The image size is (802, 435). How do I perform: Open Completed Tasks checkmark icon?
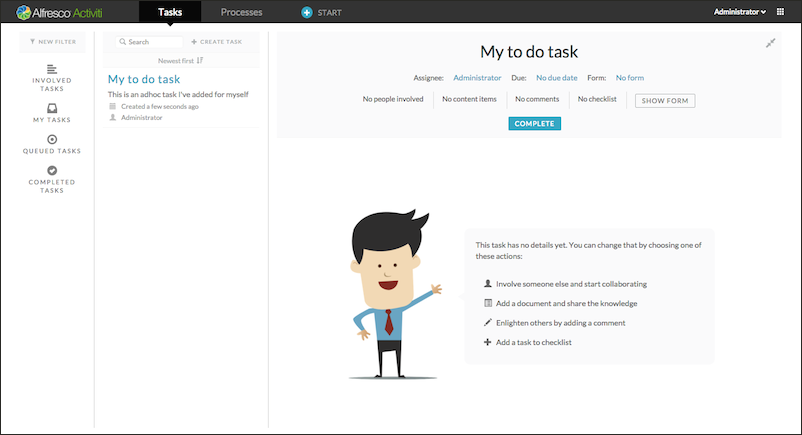tap(52, 170)
